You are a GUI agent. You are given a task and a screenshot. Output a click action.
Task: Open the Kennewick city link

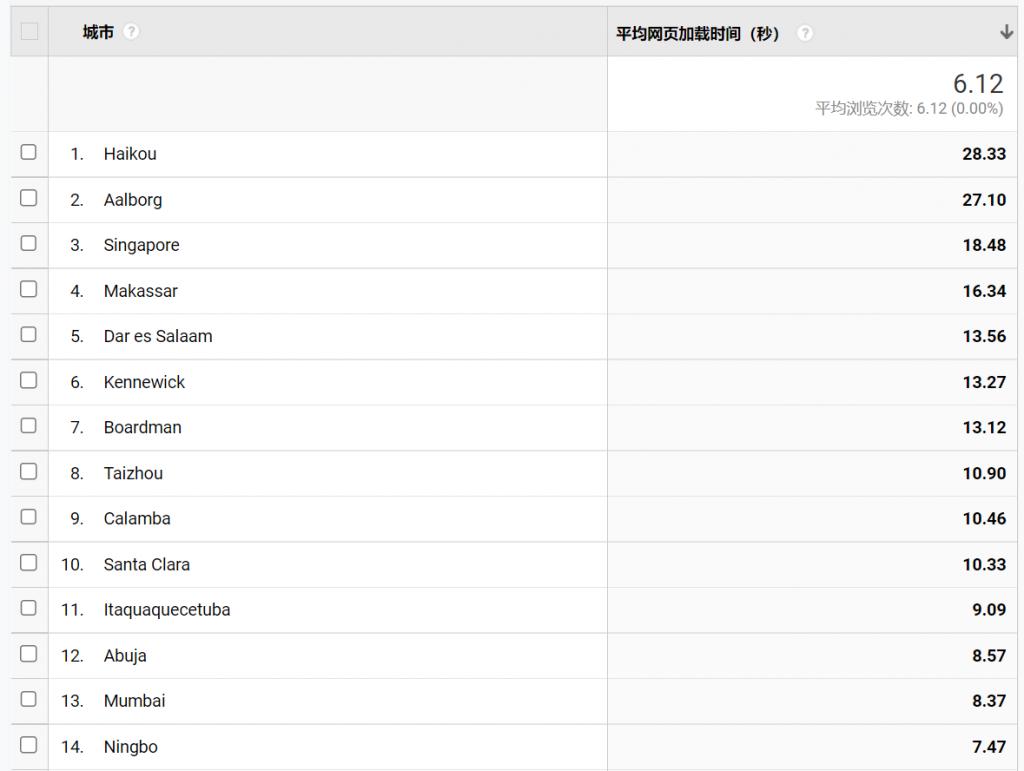pos(144,382)
